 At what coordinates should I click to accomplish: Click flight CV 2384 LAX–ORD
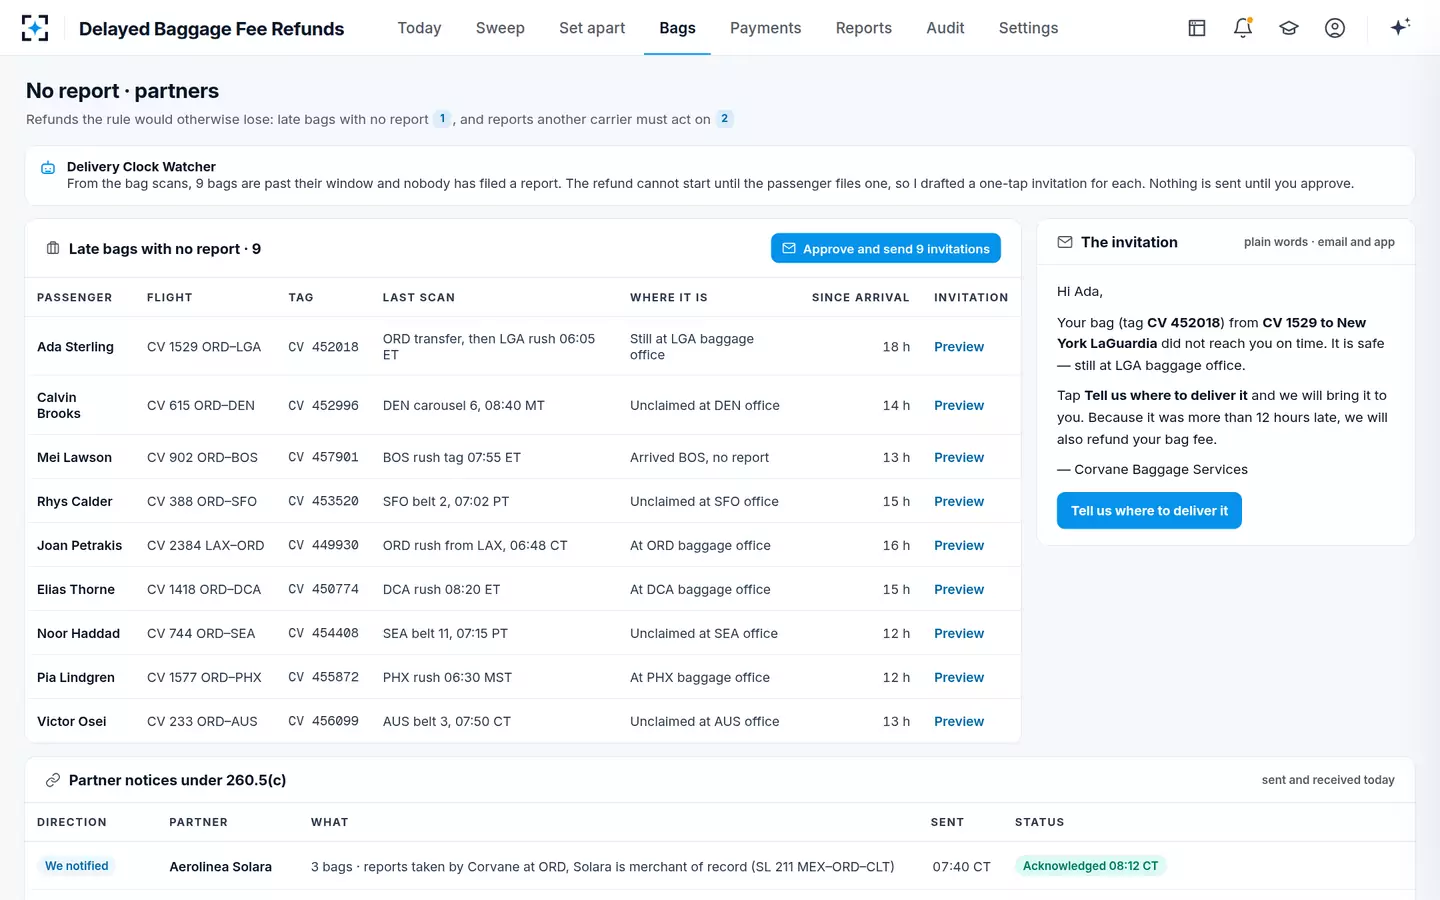tap(206, 545)
